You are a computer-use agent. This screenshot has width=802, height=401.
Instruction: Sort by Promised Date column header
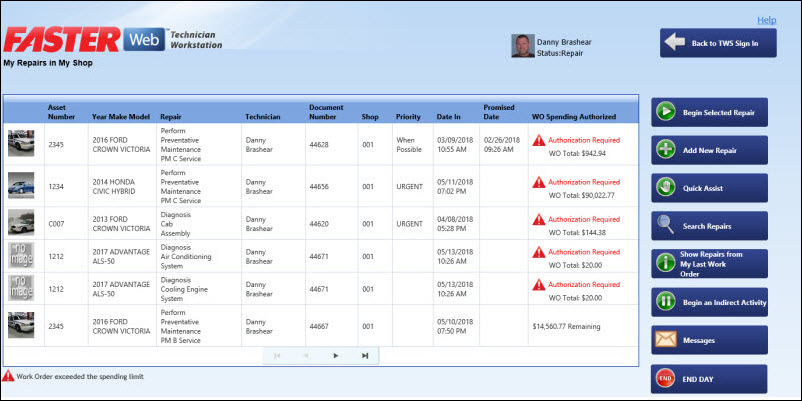[499, 112]
